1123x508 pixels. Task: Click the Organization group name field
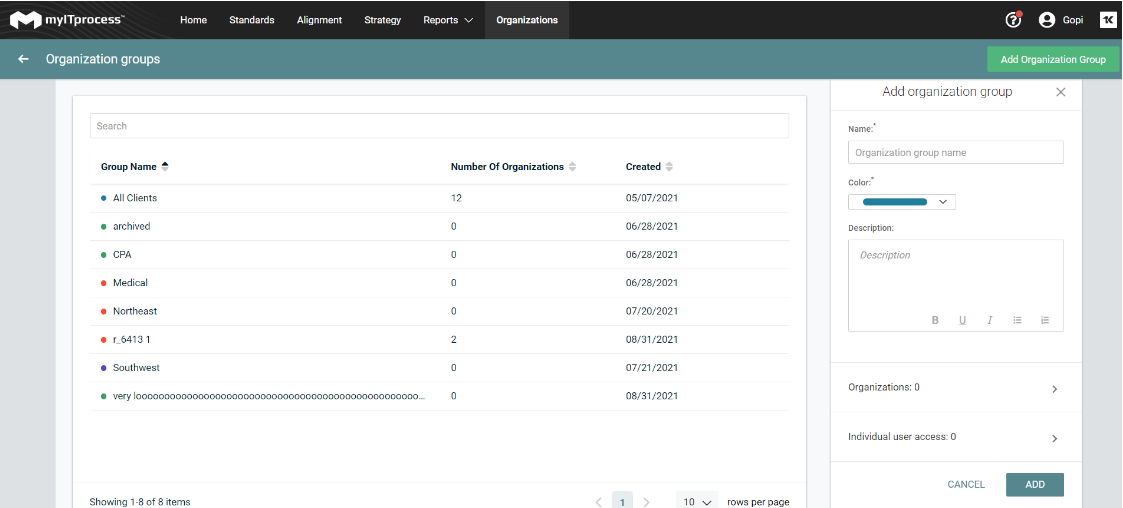coord(955,153)
